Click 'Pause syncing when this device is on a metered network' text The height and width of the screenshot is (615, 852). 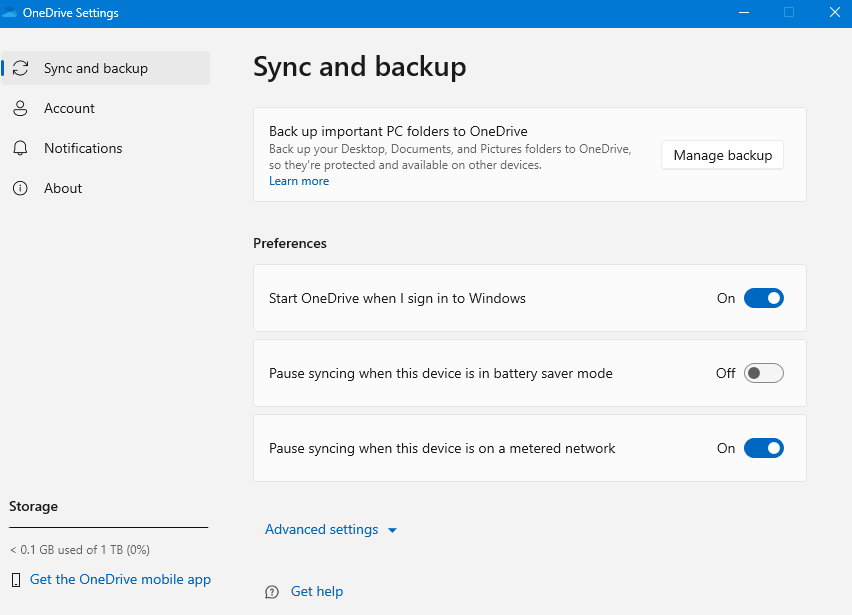(x=442, y=448)
